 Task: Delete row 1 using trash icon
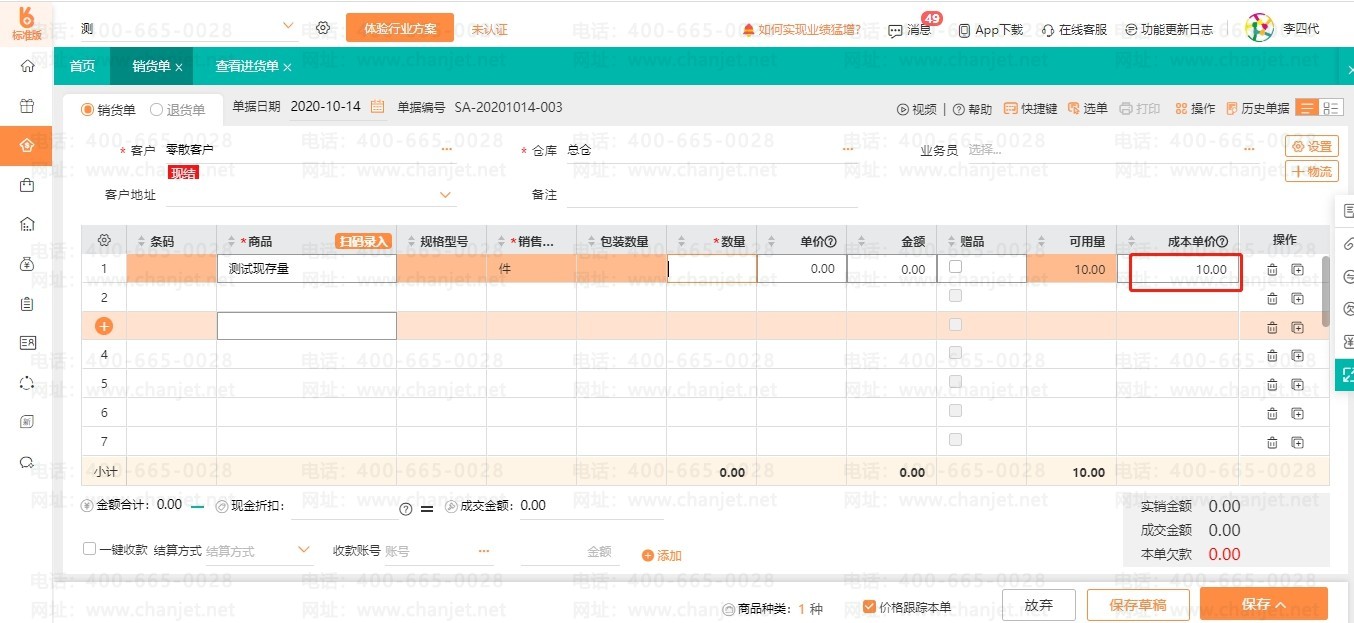[x=1272, y=270]
